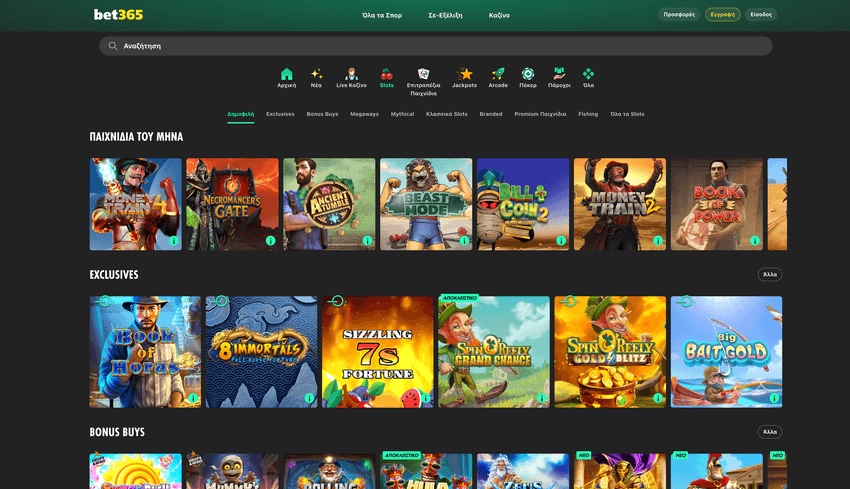
Task: Open Spin O'Reely Gold Blitz
Action: tap(610, 352)
